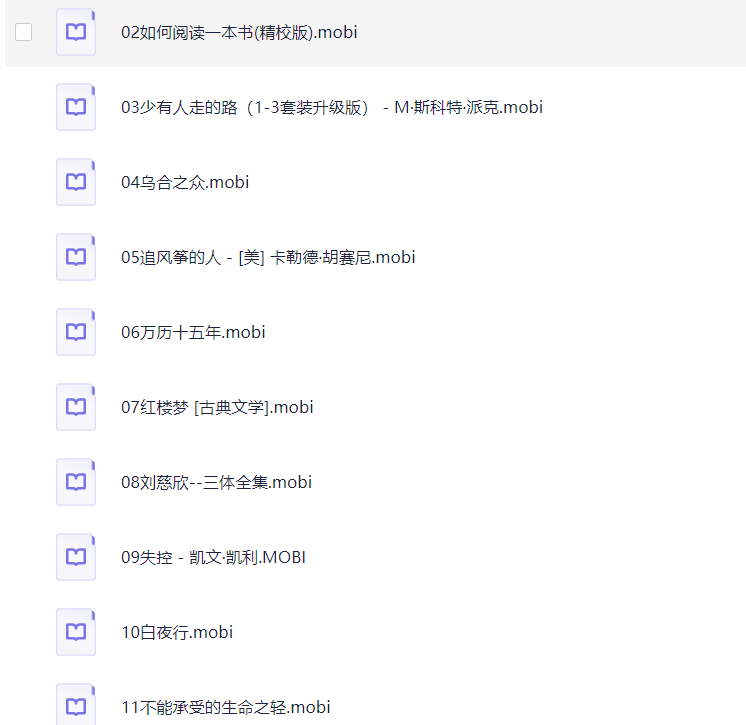Click the book icon for 03少有人走的路
The image size is (746, 725).
tap(76, 107)
